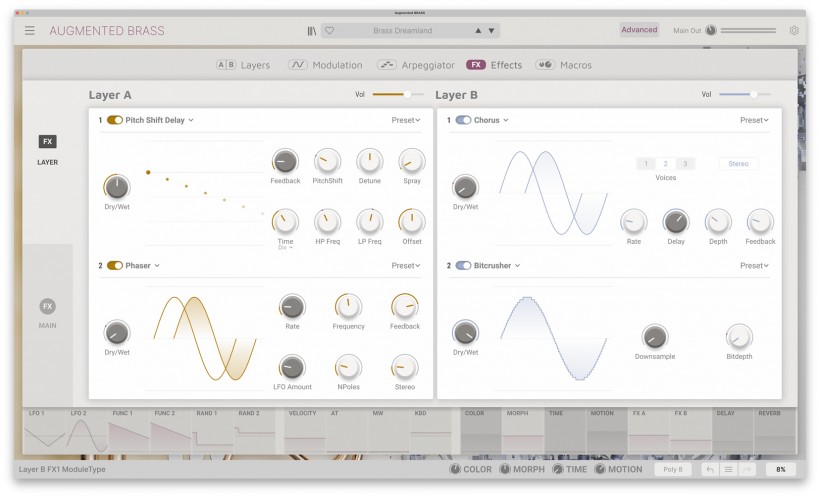Adjust the Layer A Vol slider
The width and height of the screenshot is (820, 497).
pyautogui.click(x=398, y=95)
